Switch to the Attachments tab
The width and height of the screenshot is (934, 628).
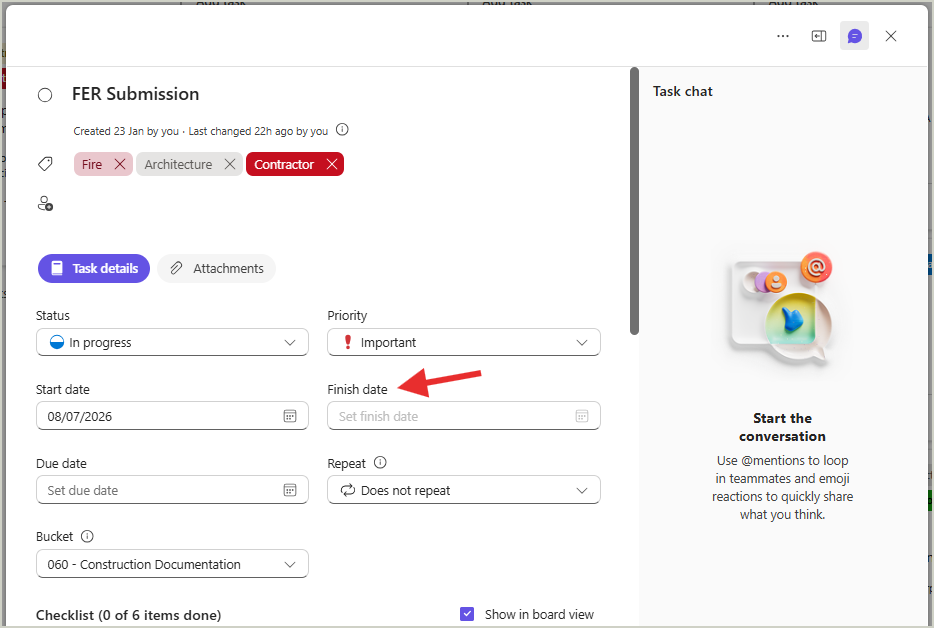(x=217, y=269)
